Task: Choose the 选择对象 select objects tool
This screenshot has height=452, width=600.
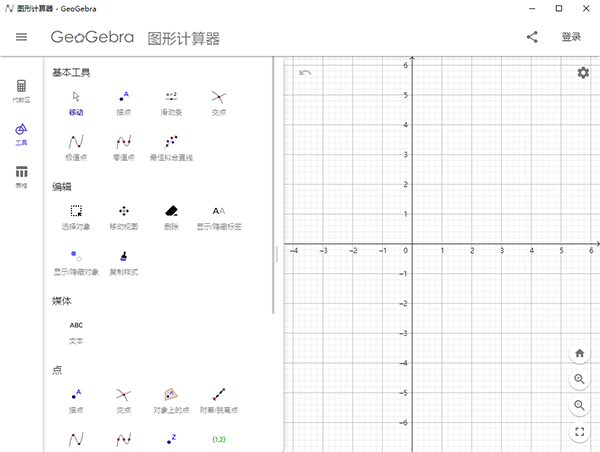Action: tap(76, 218)
